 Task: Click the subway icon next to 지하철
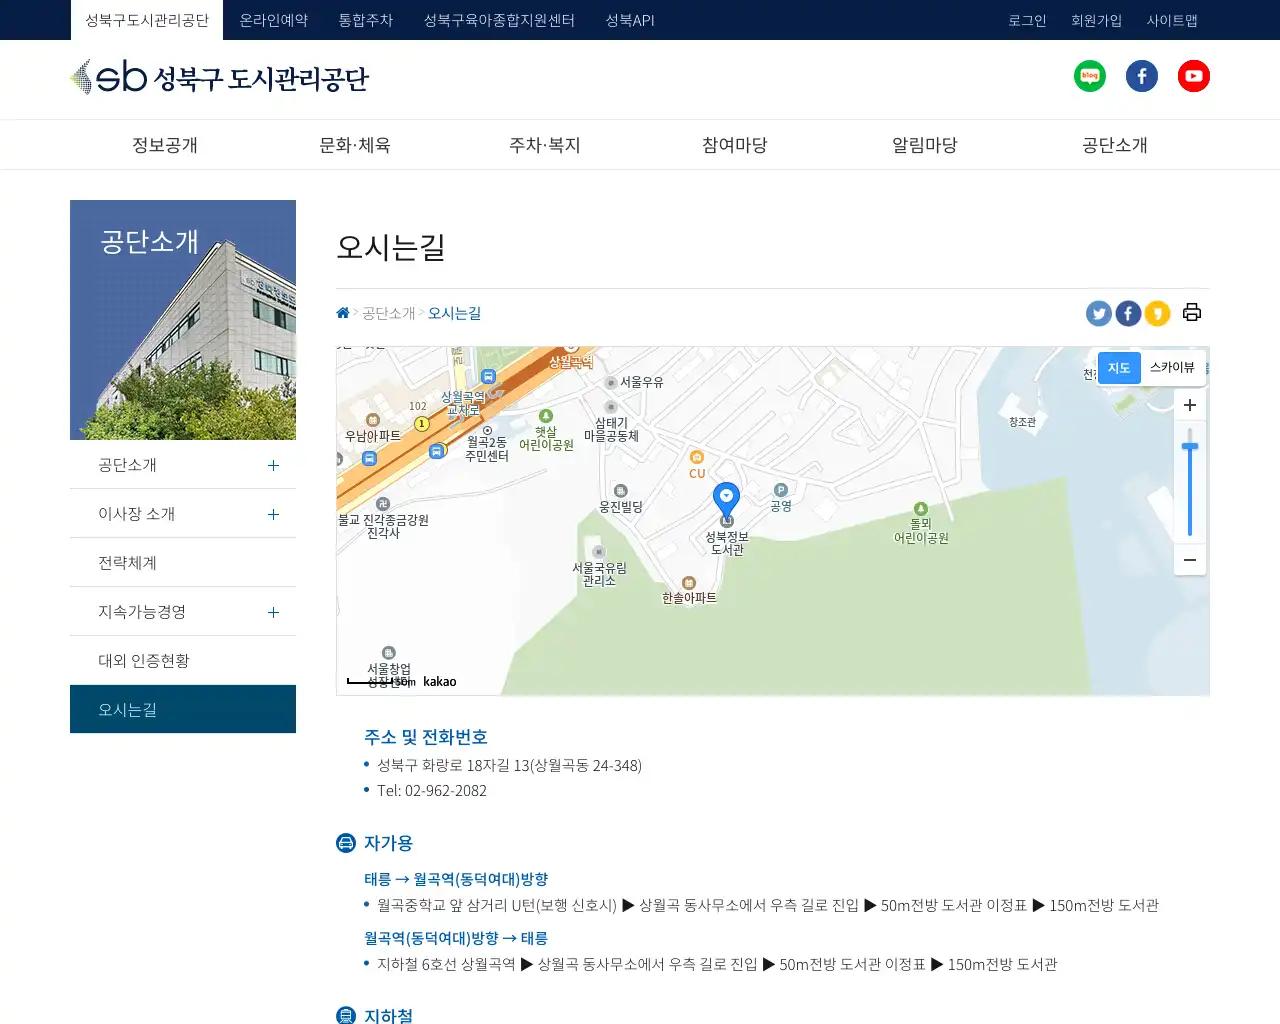click(346, 1015)
